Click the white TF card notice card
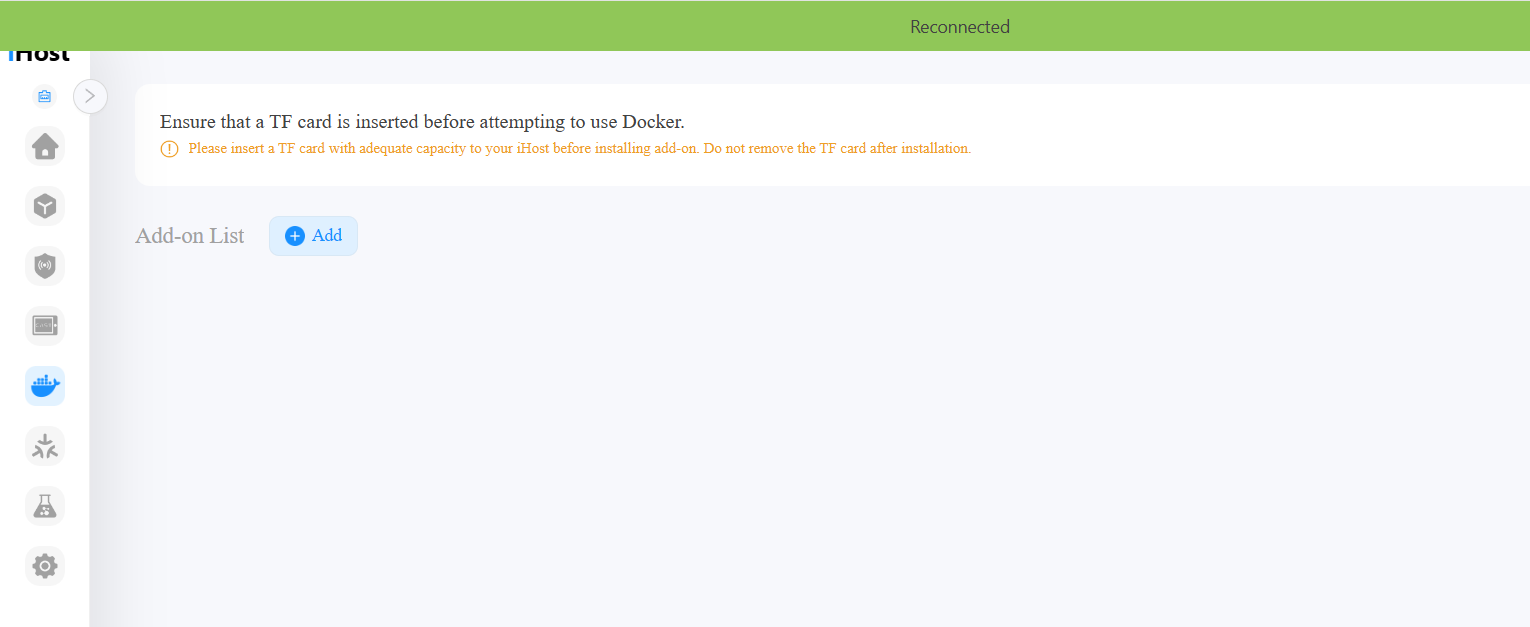1530x627 pixels. pyautogui.click(x=832, y=135)
